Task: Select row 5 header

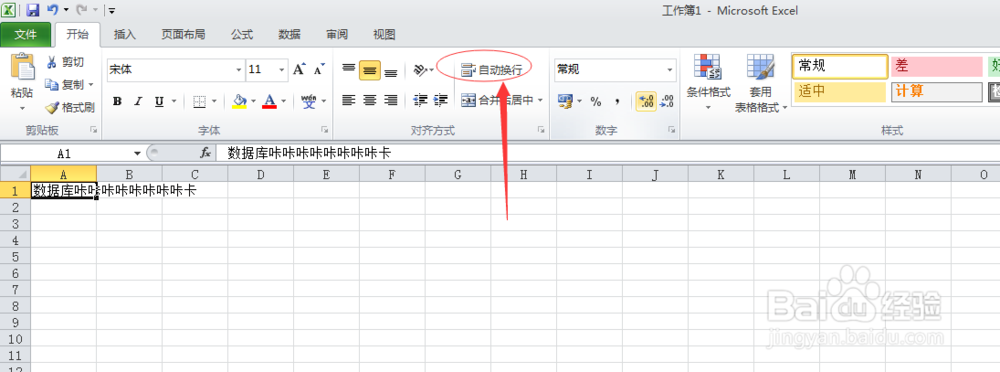Action: (x=15, y=257)
